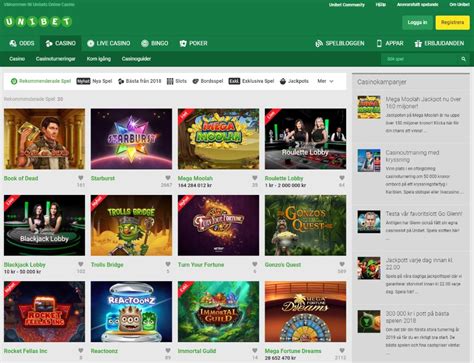View Erbjudanden offers
This screenshot has height=363, width=474.
coord(439,43)
